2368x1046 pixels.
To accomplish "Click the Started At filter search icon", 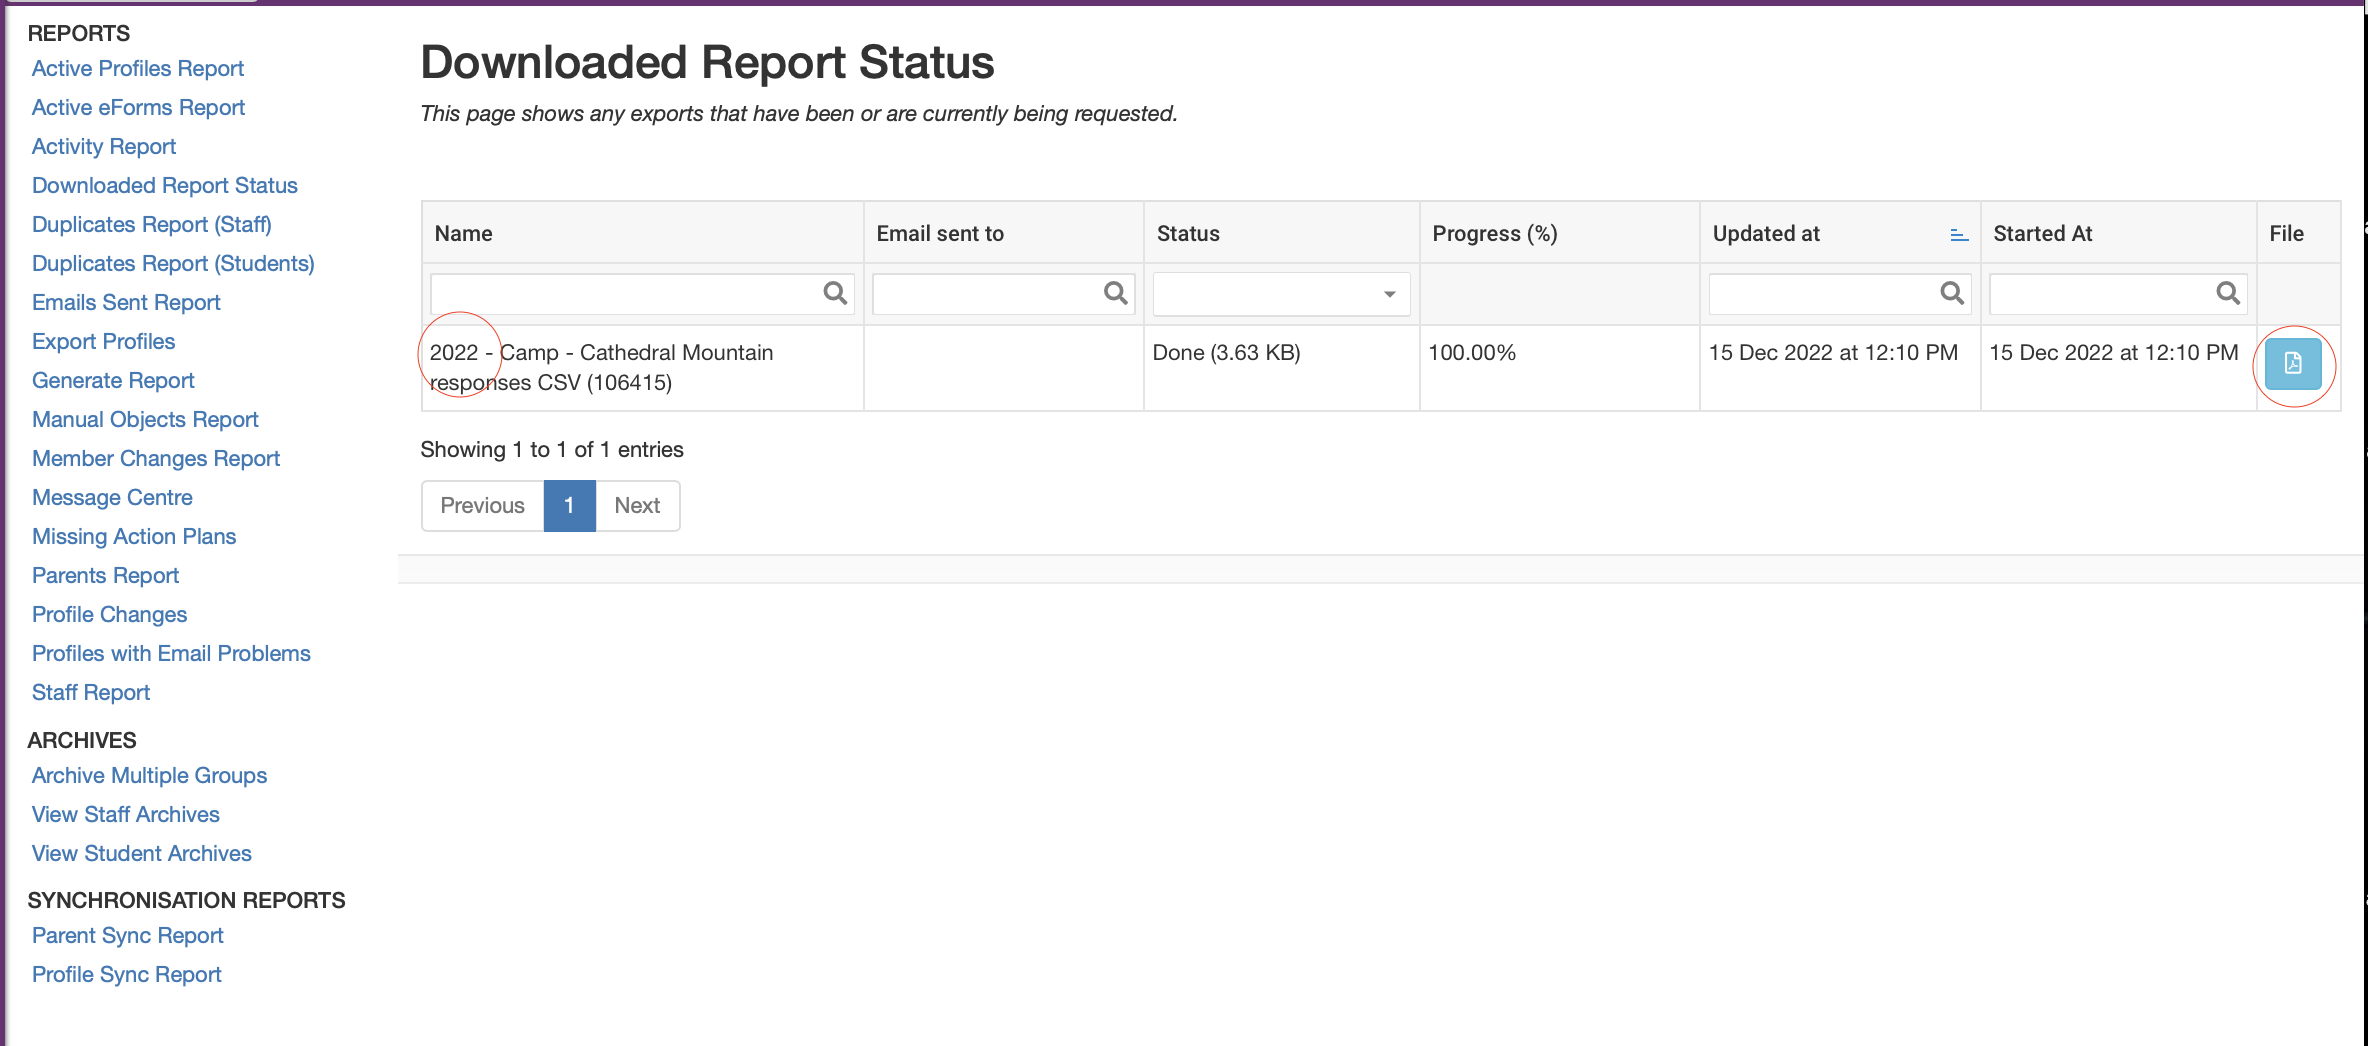I will (x=2227, y=293).
